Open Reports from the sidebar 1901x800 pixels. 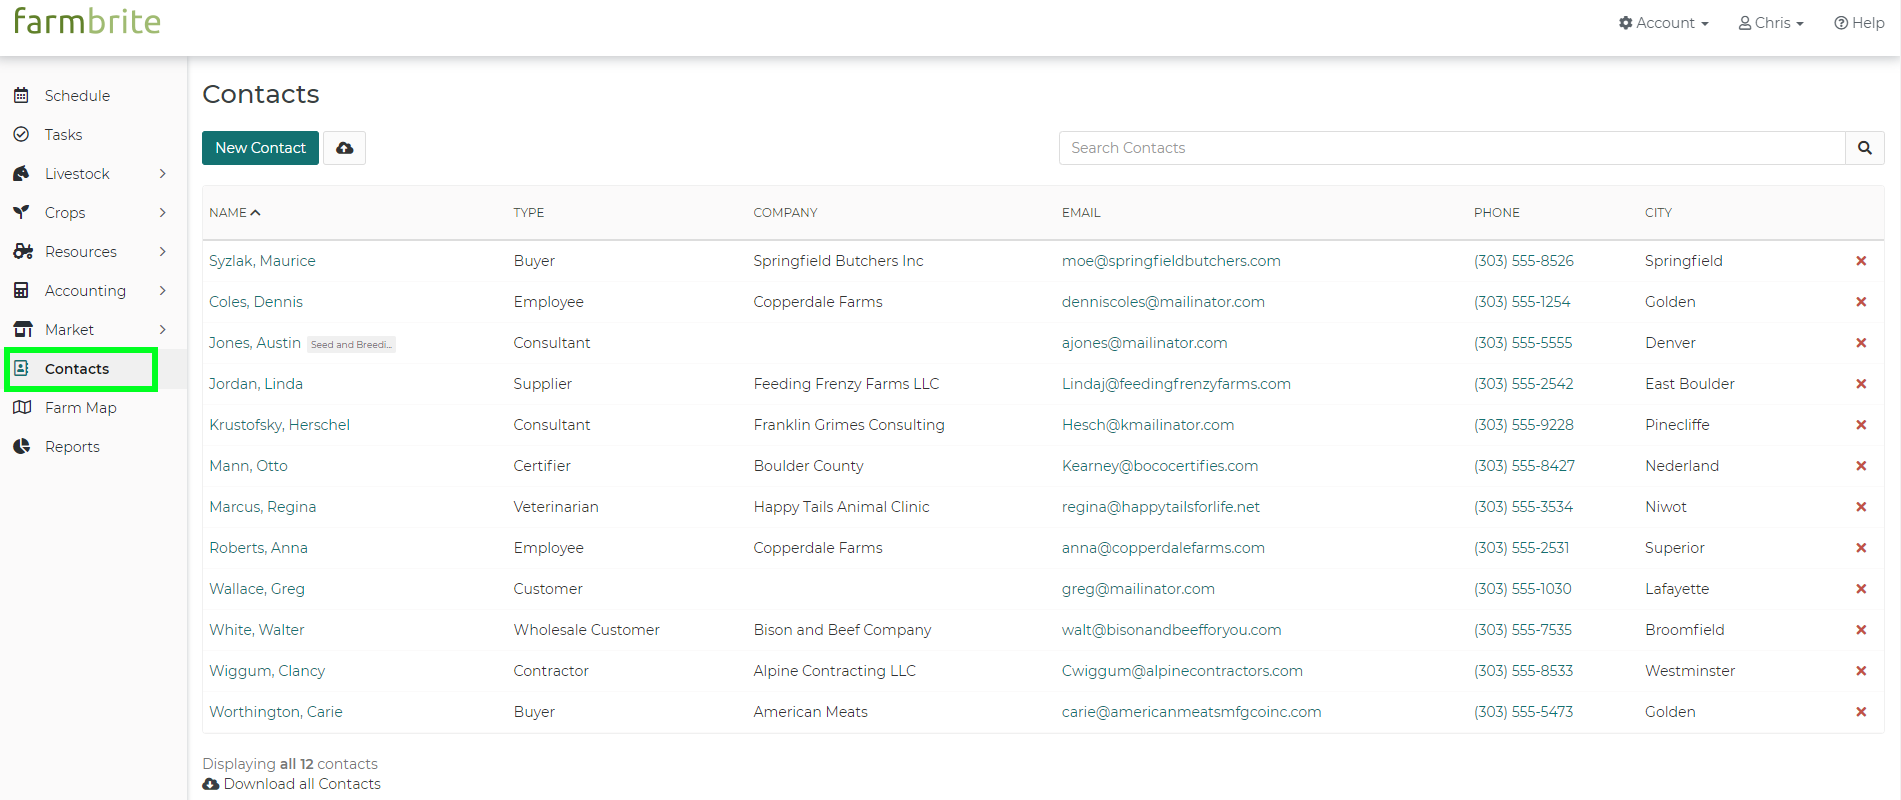pyautogui.click(x=72, y=447)
